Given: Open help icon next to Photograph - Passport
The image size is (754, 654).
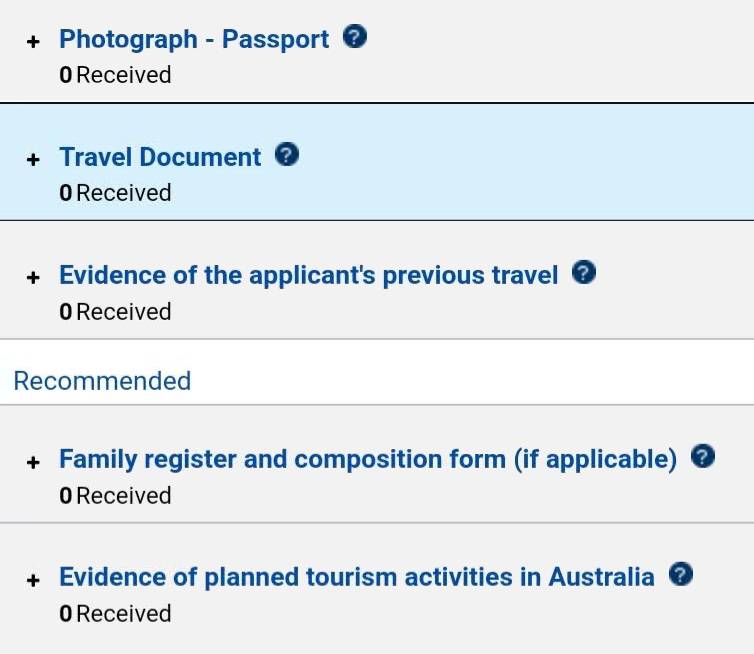Looking at the screenshot, I should [355, 37].
